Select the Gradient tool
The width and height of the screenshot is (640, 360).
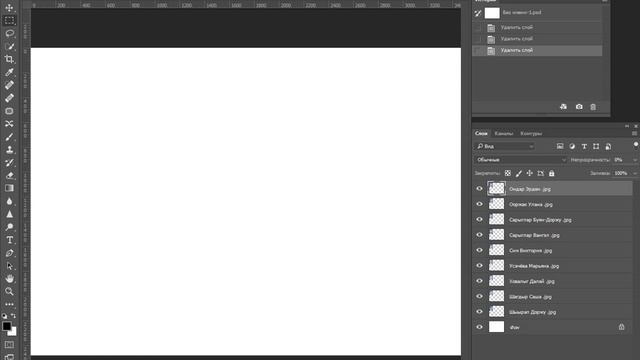point(9,188)
